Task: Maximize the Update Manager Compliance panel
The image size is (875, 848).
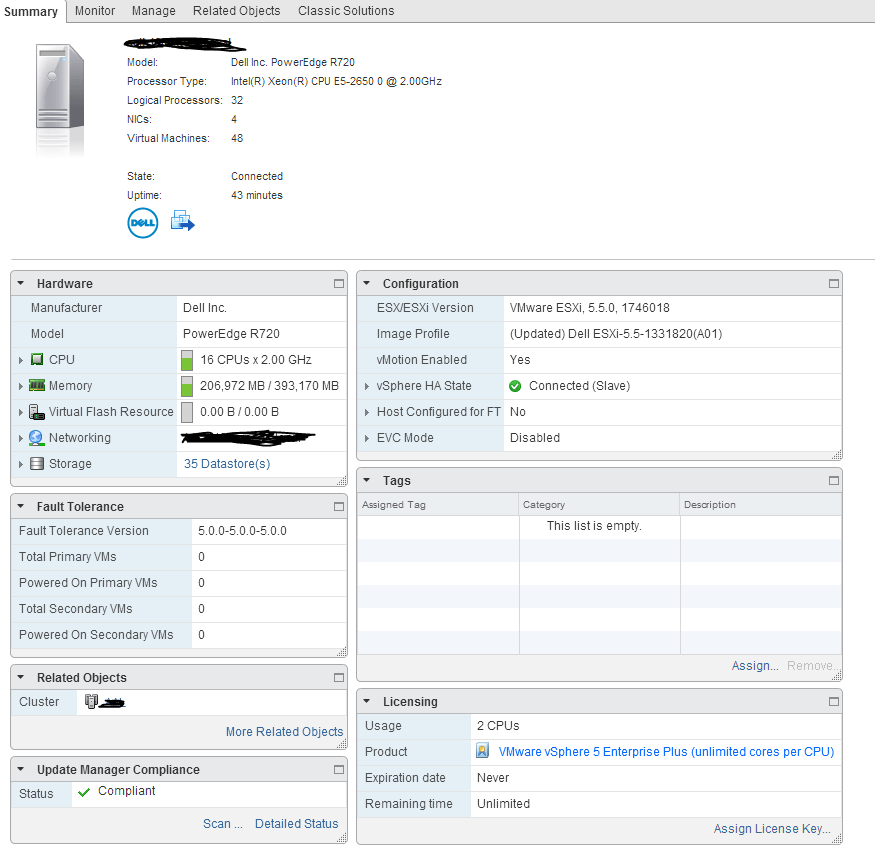Action: 339,769
